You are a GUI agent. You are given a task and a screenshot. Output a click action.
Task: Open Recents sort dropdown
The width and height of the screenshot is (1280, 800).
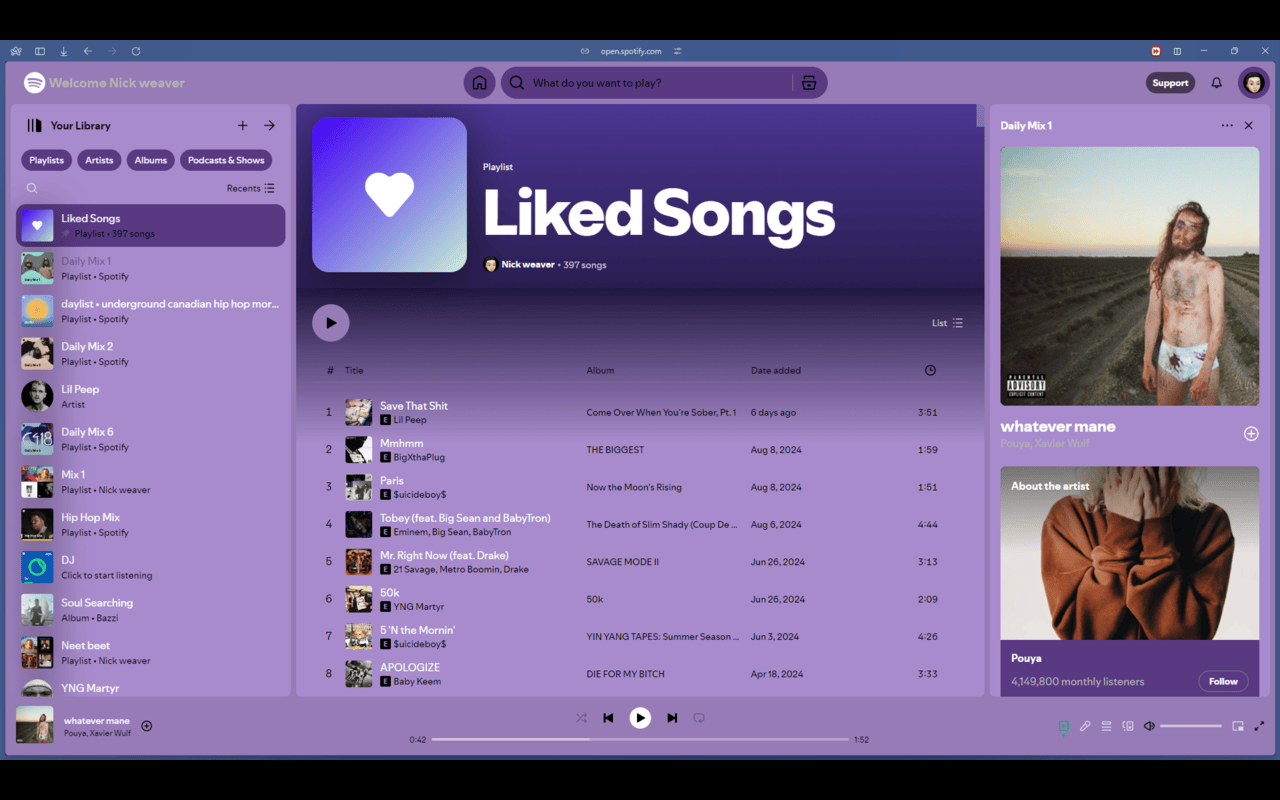coord(250,188)
